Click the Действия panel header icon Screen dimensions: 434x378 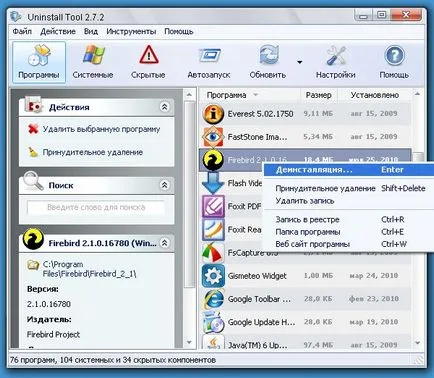[x=33, y=105]
